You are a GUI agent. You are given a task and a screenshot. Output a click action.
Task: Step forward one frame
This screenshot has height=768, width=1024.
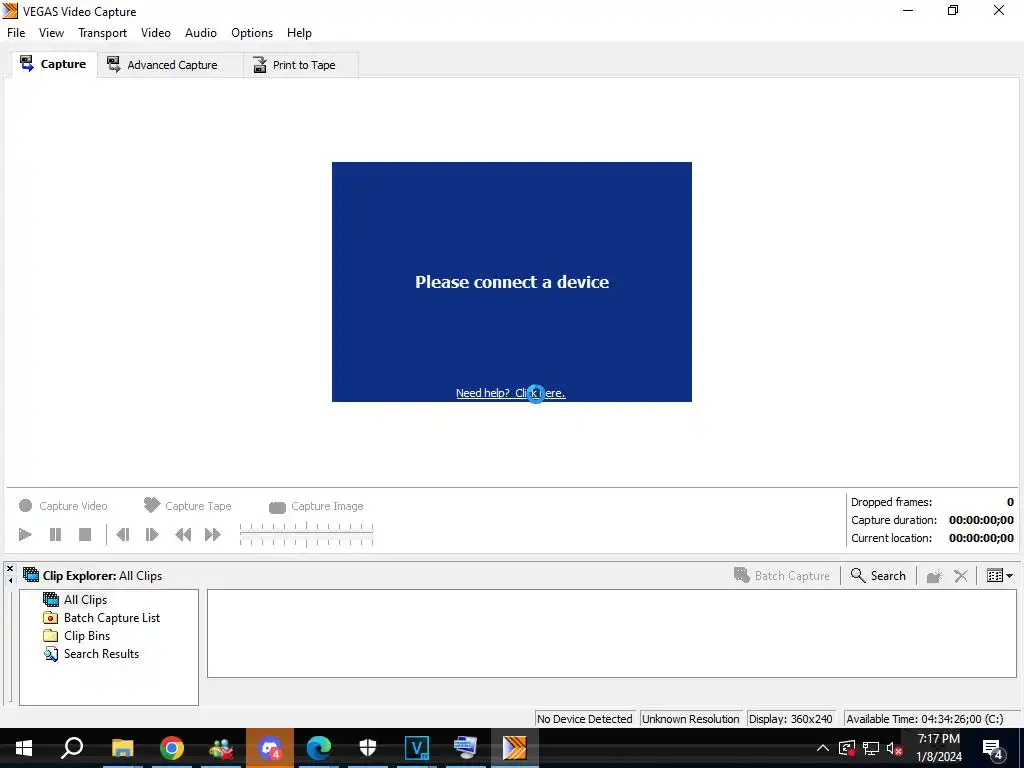pyautogui.click(x=152, y=535)
